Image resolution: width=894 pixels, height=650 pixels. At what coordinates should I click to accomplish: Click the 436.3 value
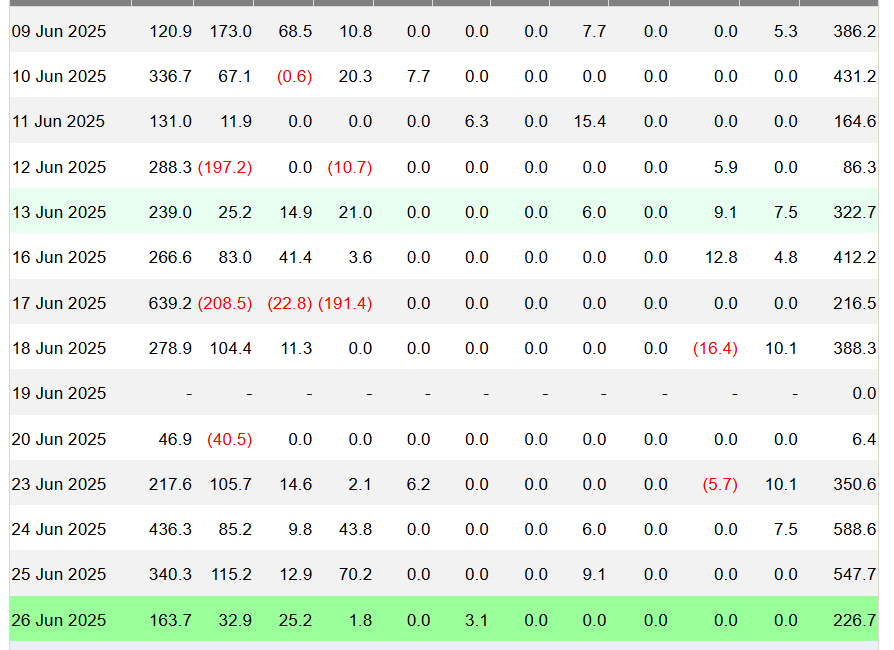170,529
